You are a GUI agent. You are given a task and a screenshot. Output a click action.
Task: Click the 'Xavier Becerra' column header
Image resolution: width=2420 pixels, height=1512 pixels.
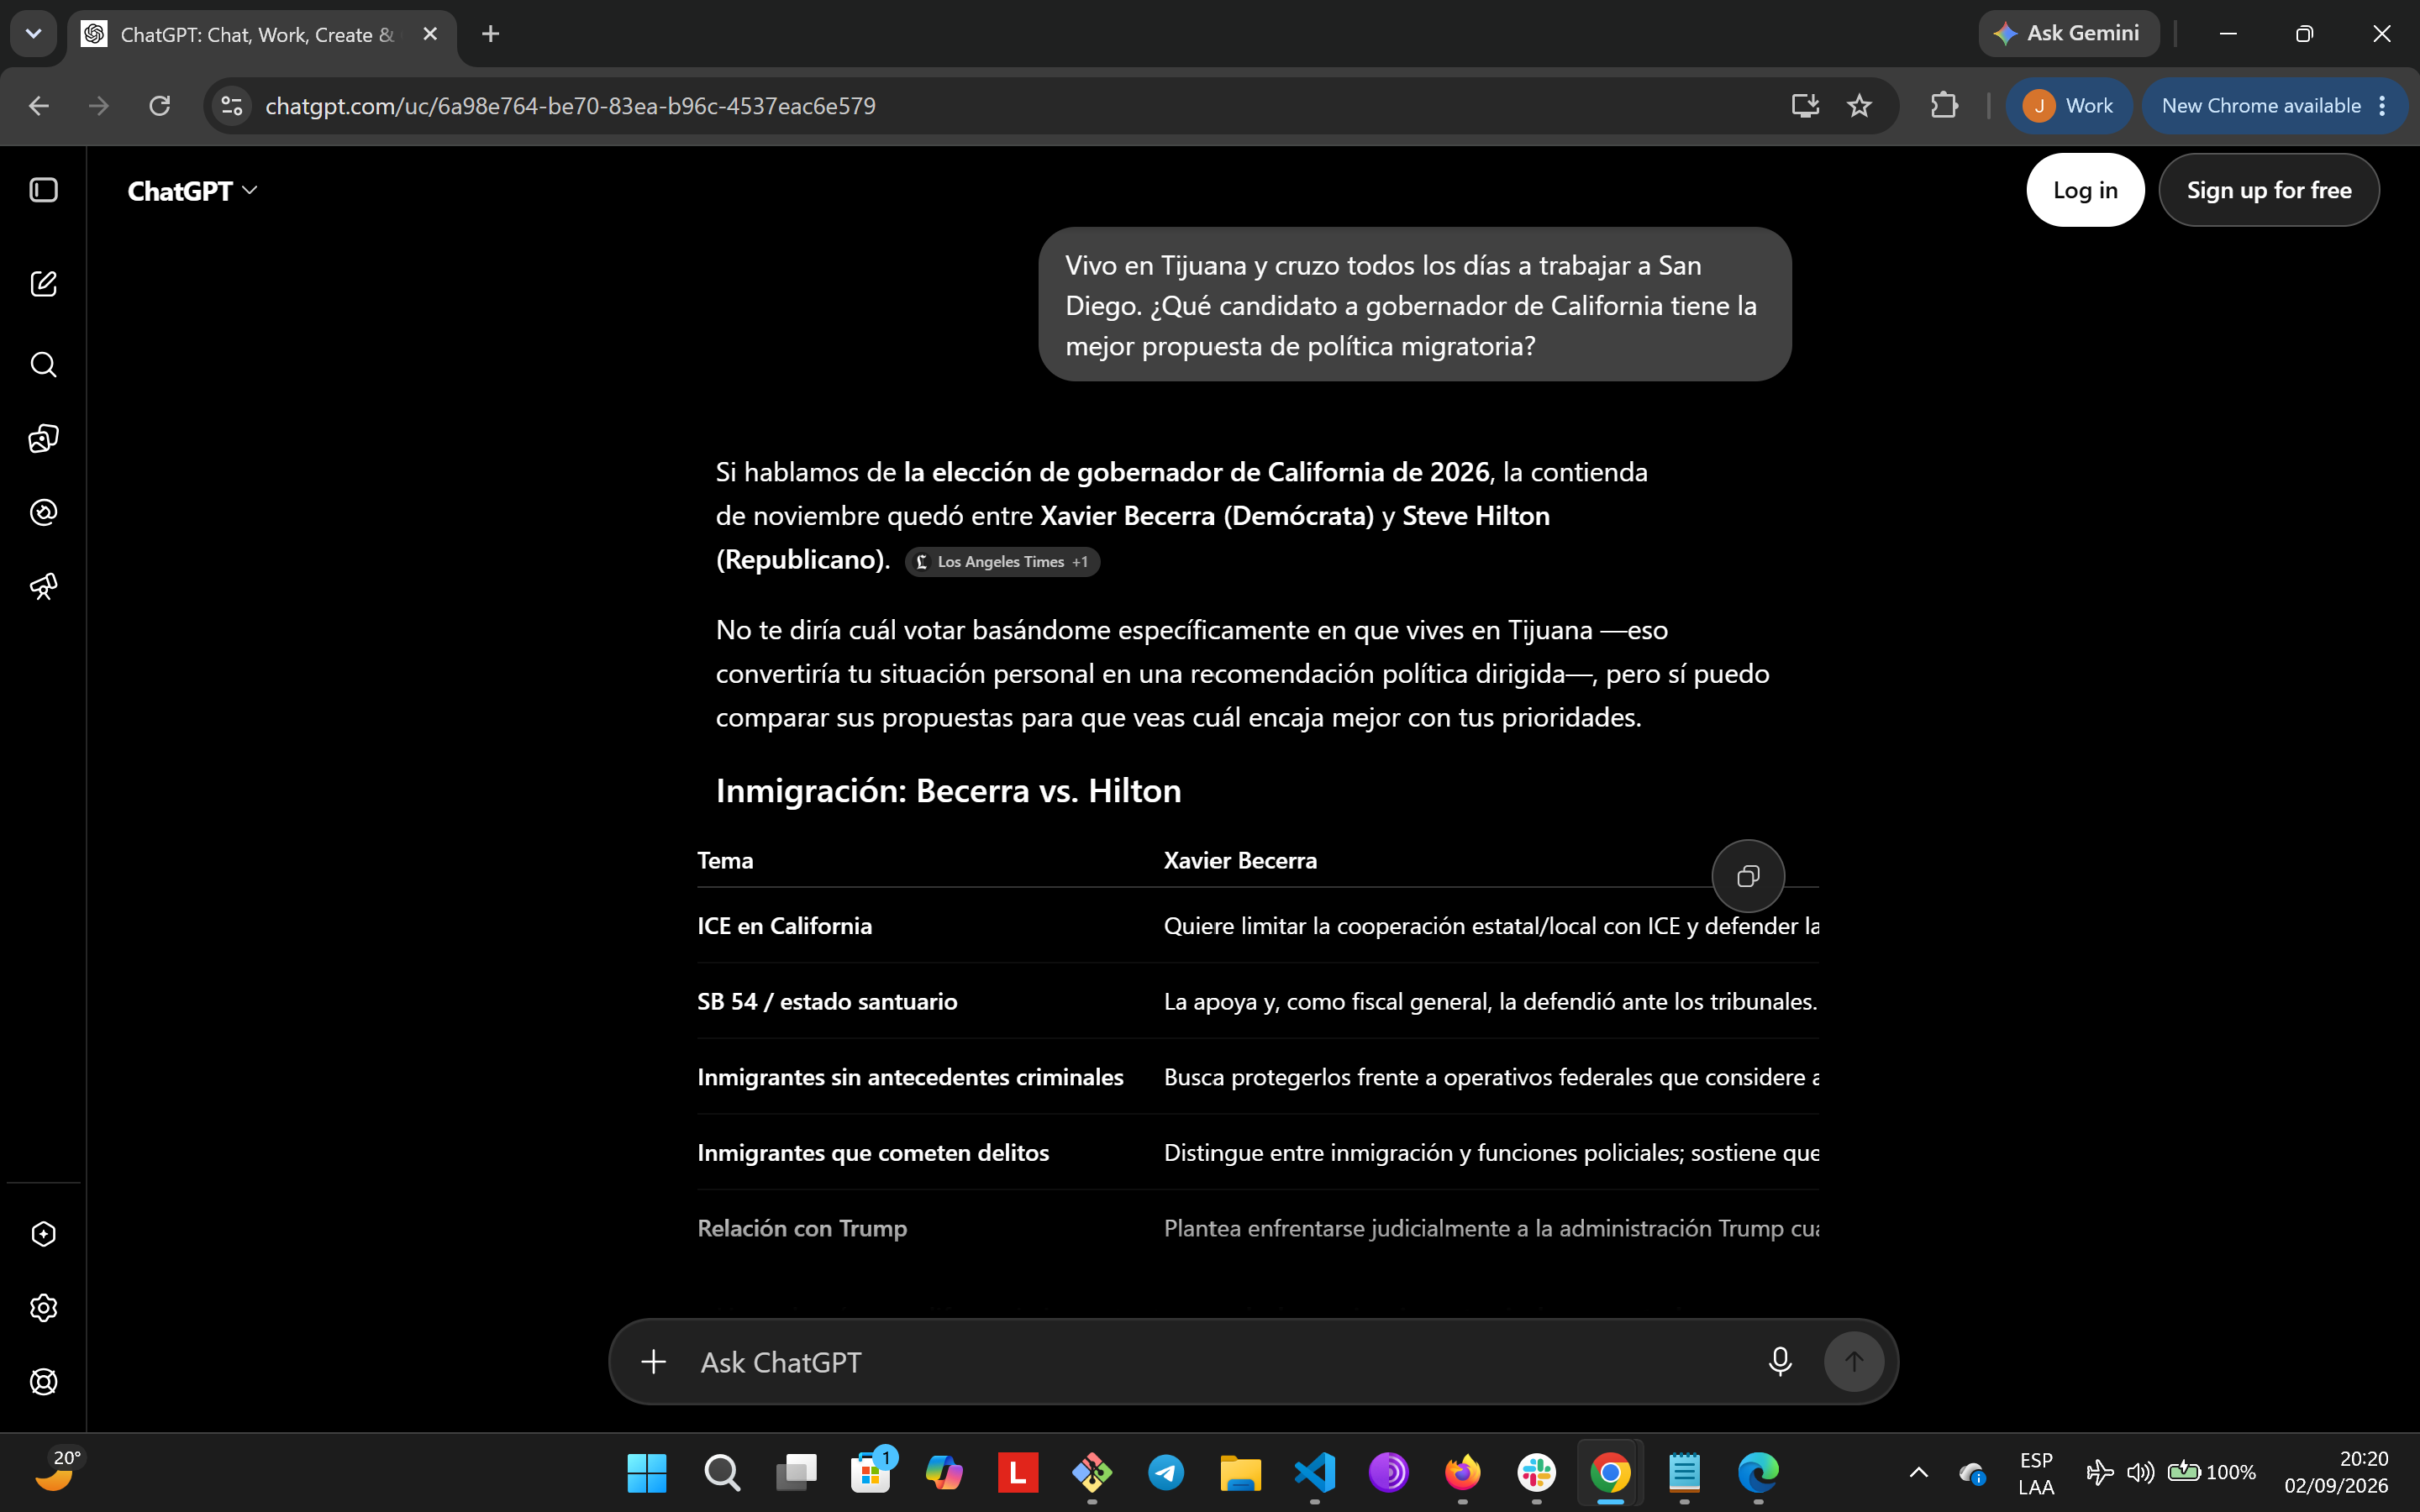(x=1240, y=861)
